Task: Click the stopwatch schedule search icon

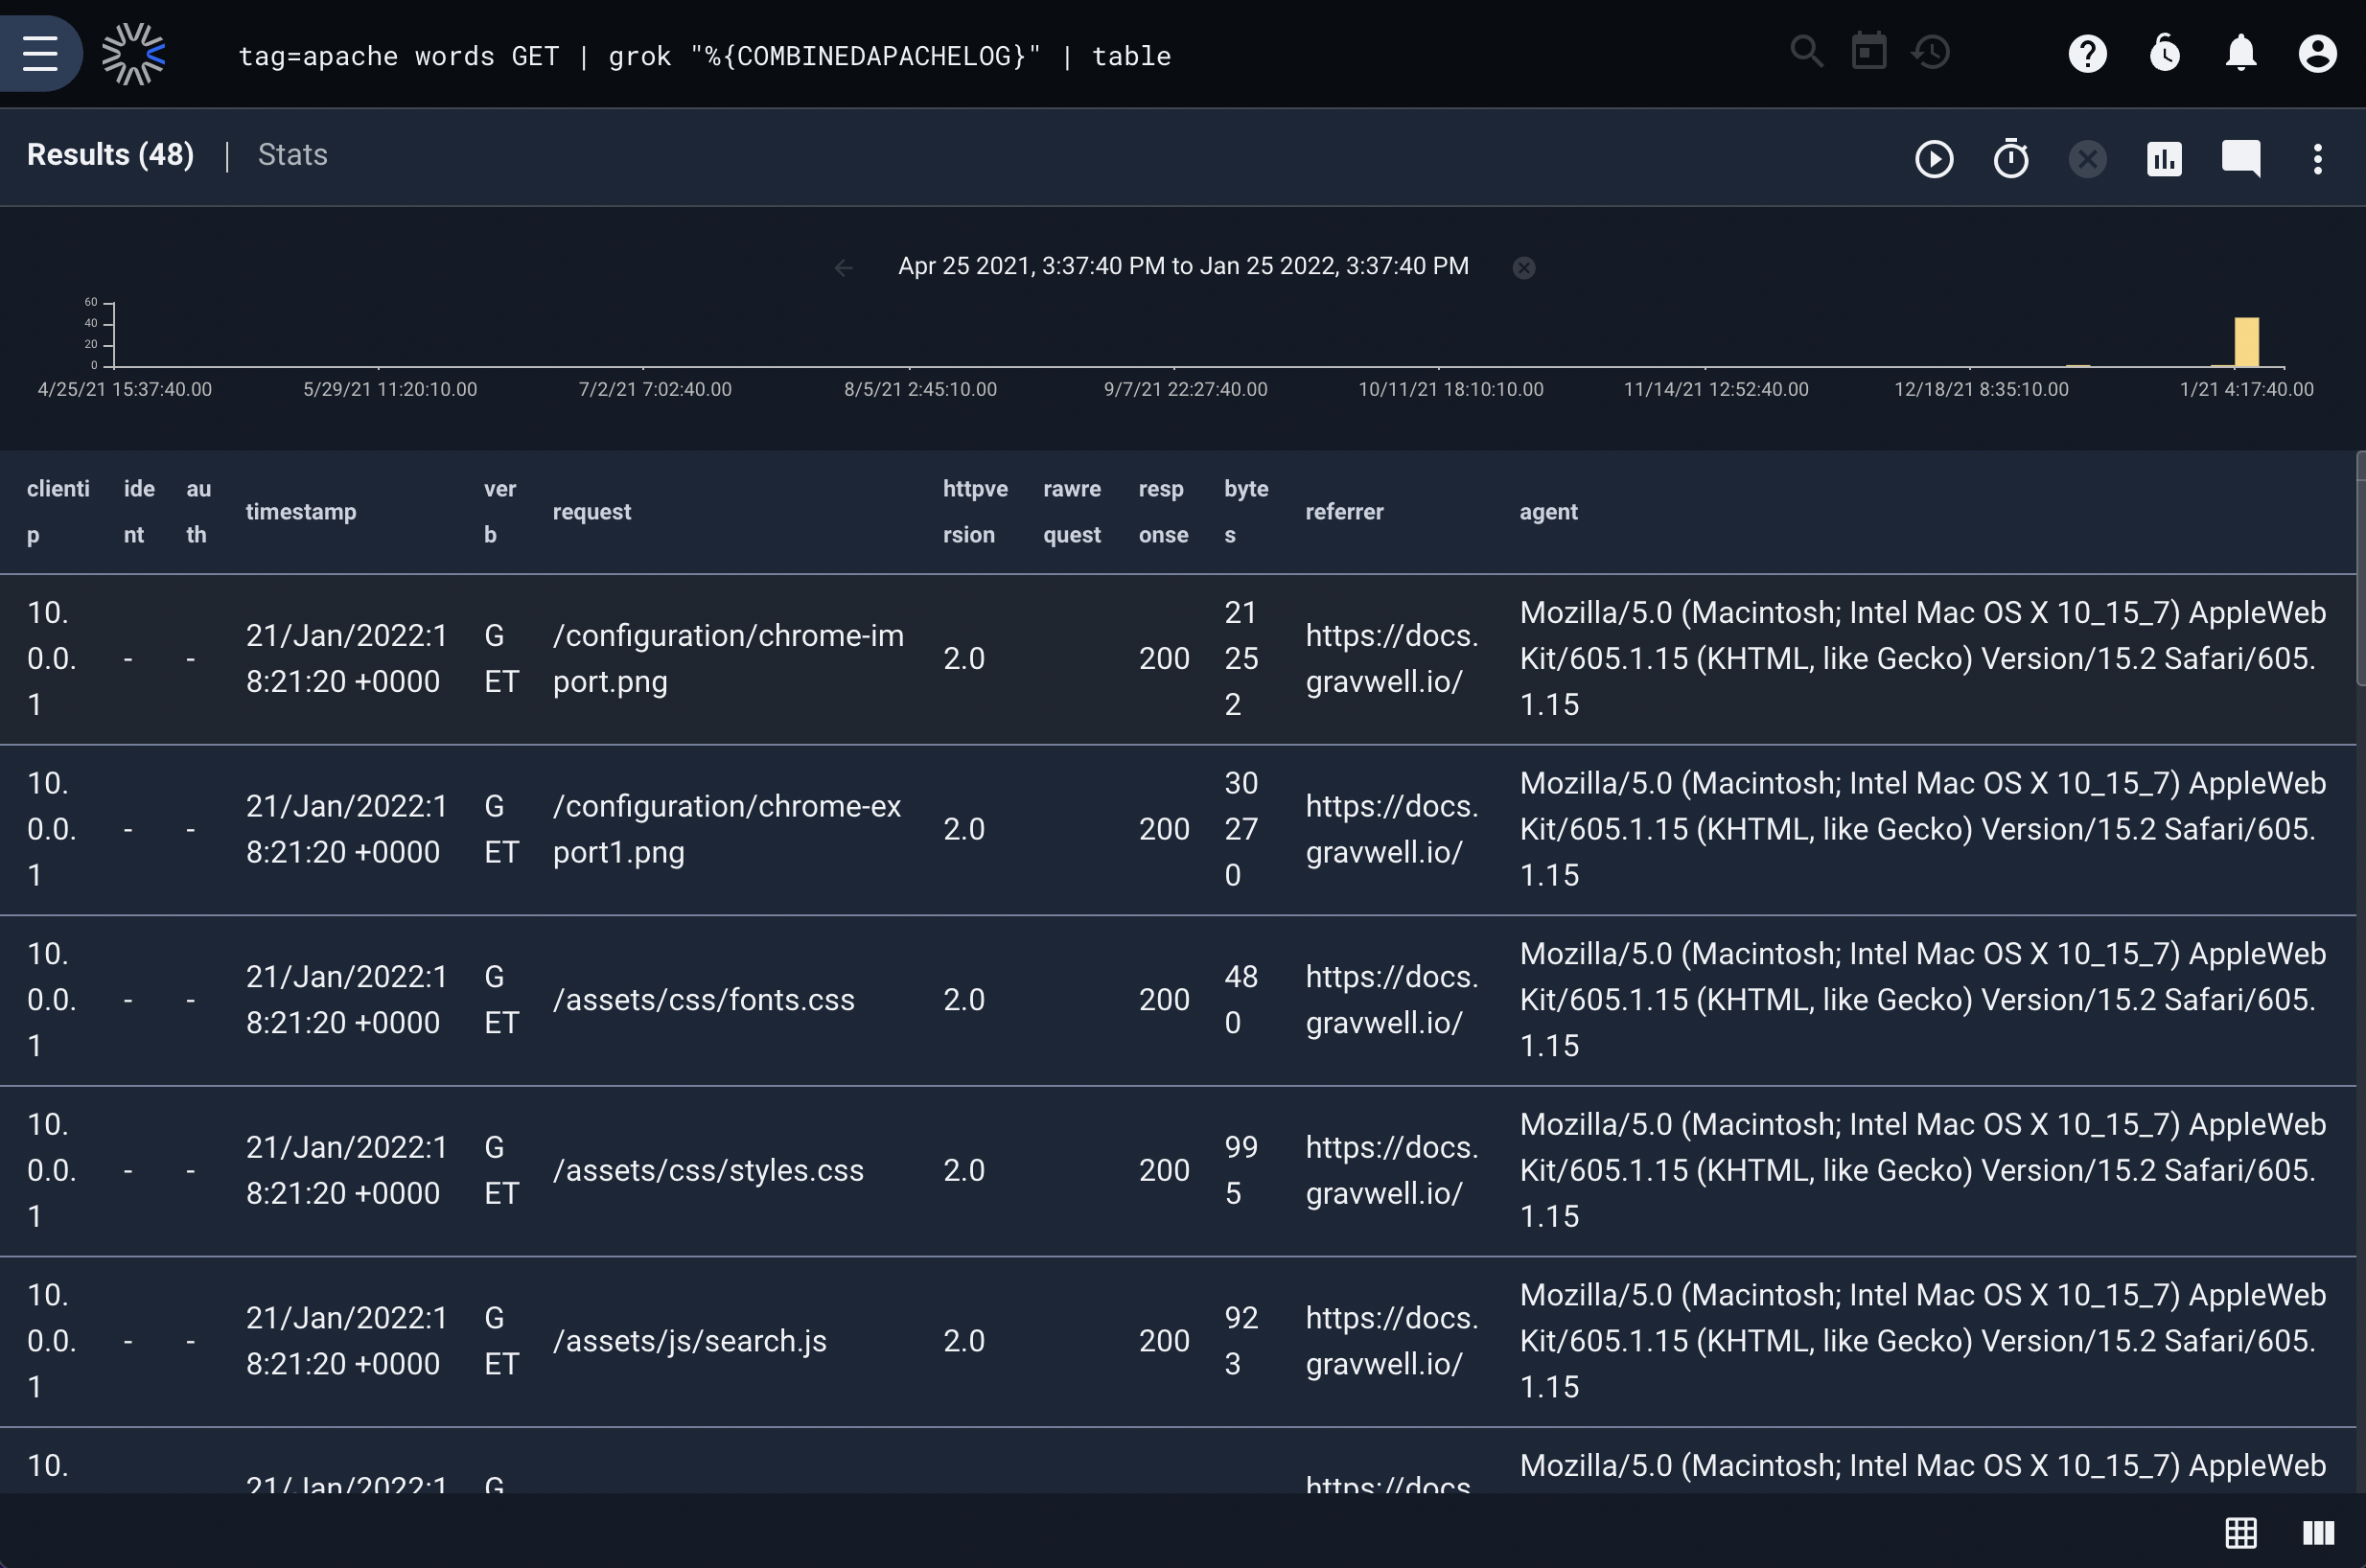Action: pos(2011,159)
